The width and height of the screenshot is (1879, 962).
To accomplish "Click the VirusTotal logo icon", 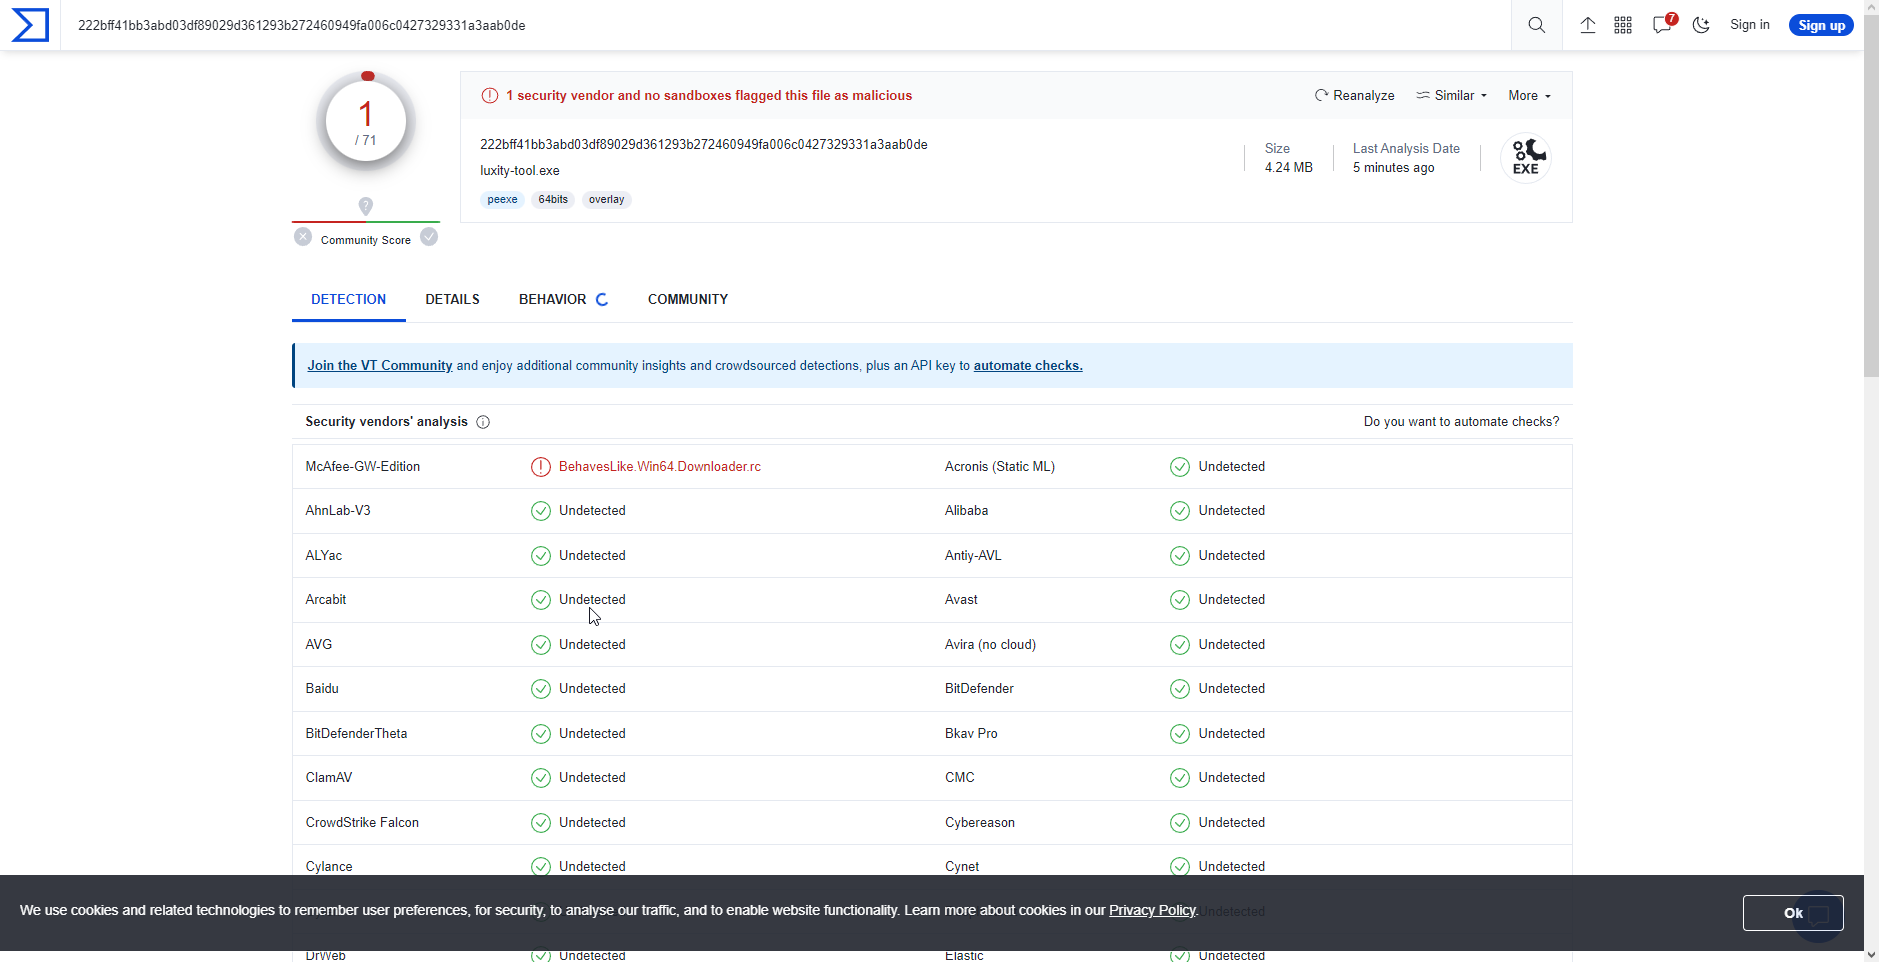I will tap(30, 25).
